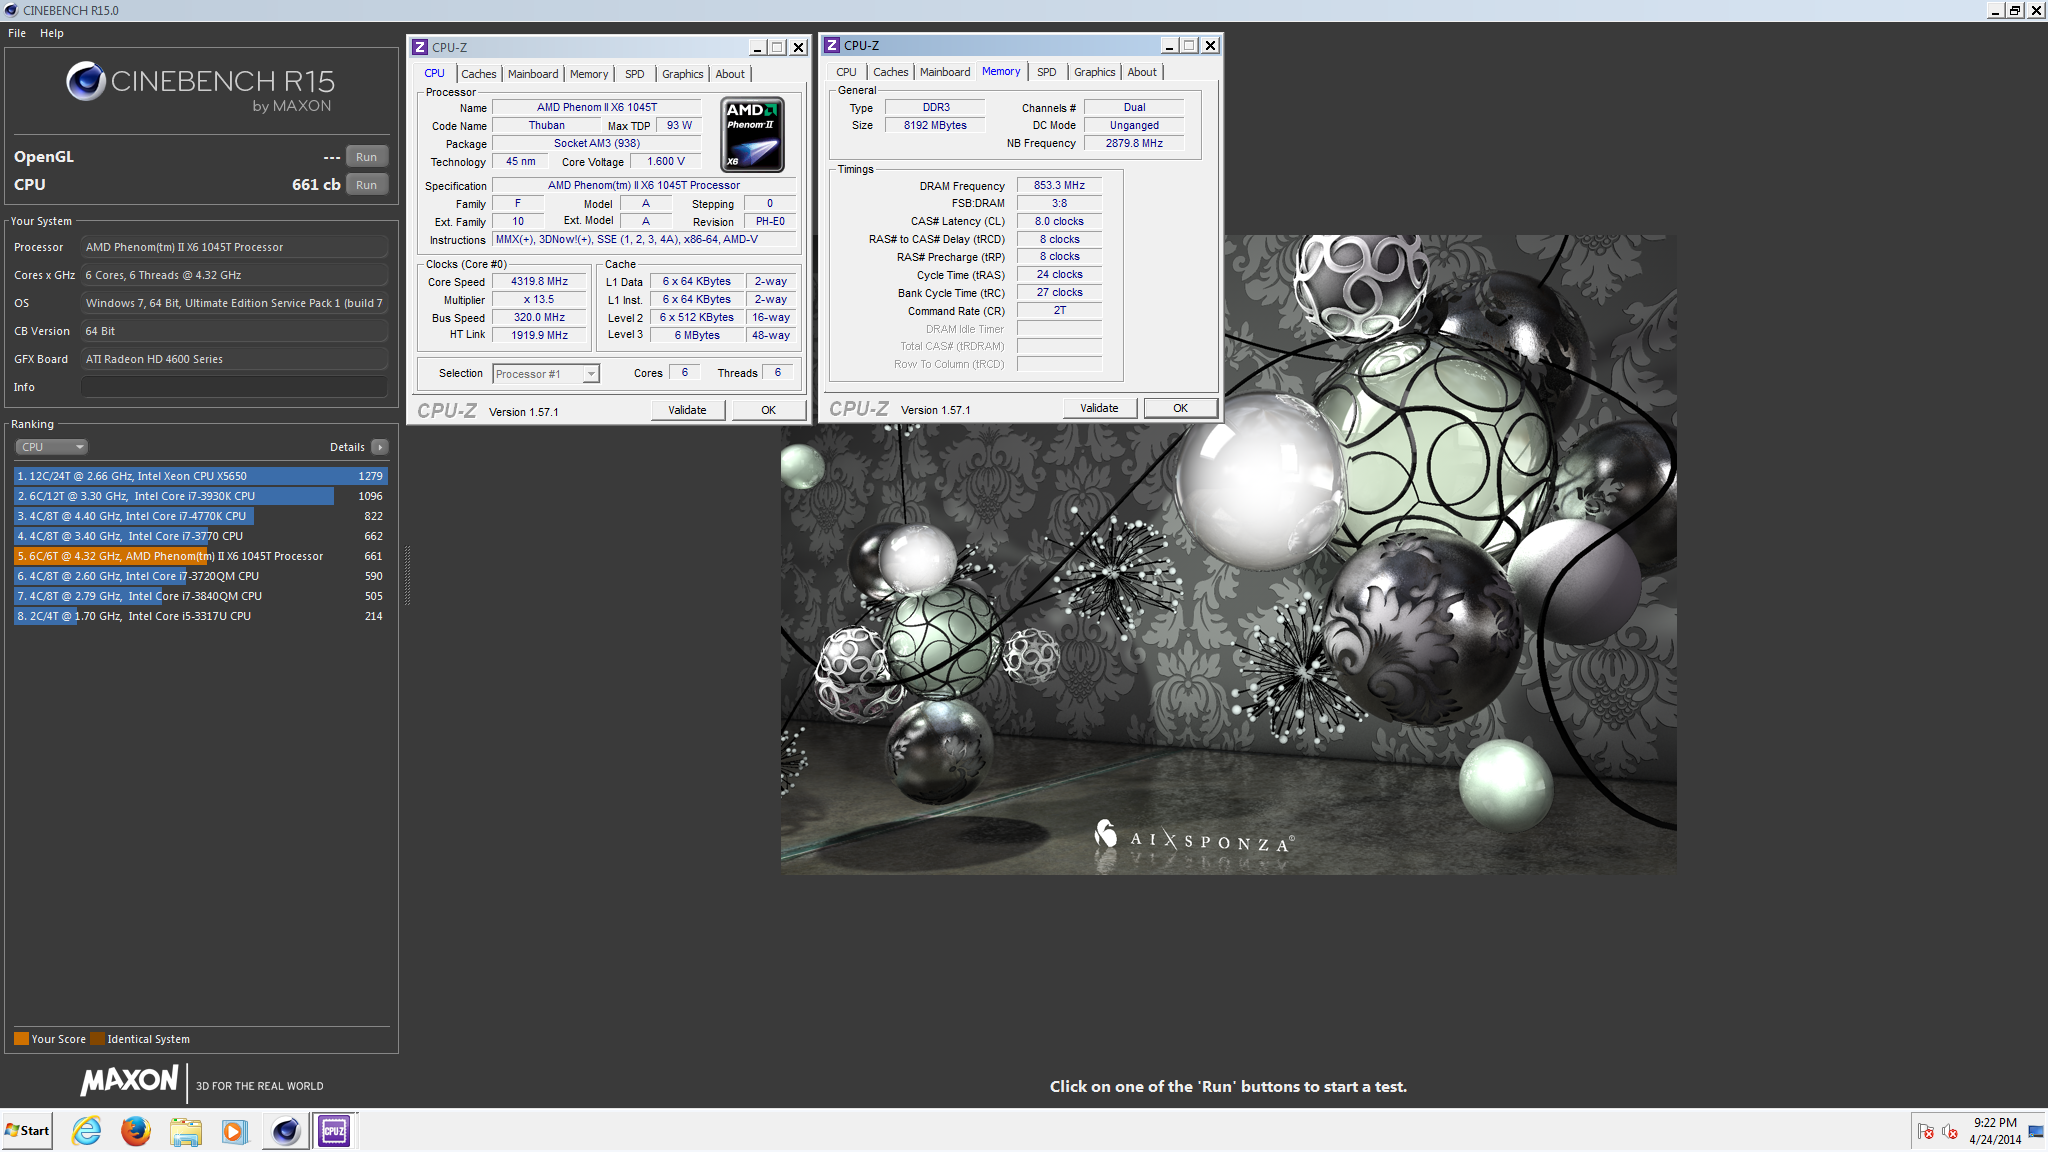This screenshot has height=1152, width=2048.
Task: Switch to Mainboard tab in left CPU-Z window
Action: (x=533, y=74)
